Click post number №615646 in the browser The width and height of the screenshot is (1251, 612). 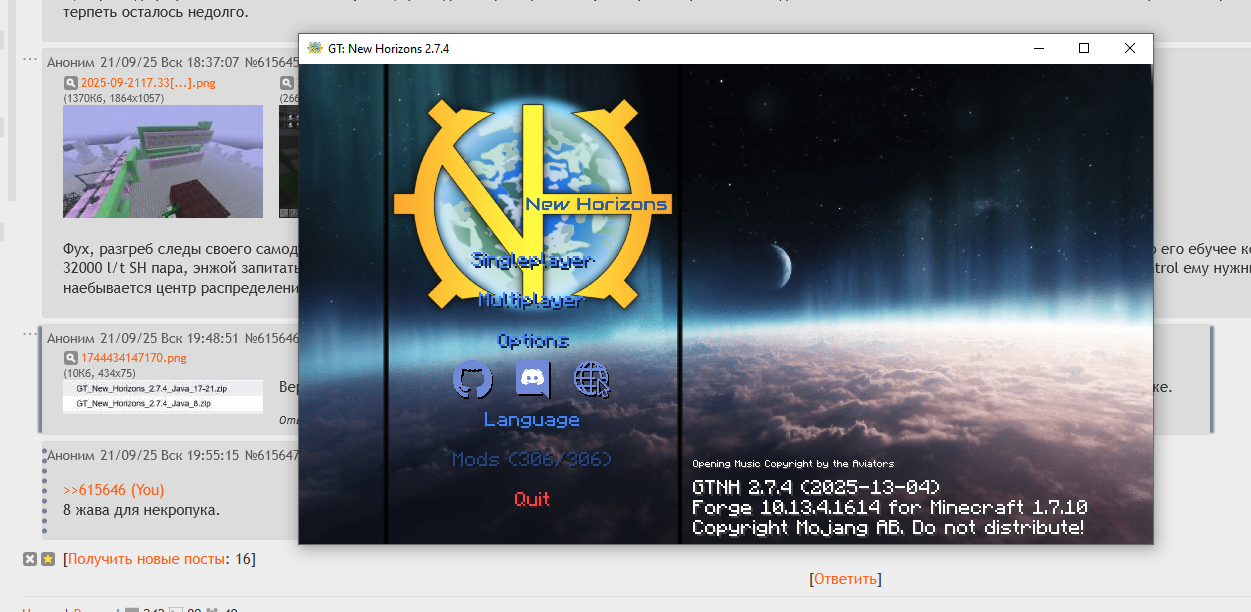(272, 339)
